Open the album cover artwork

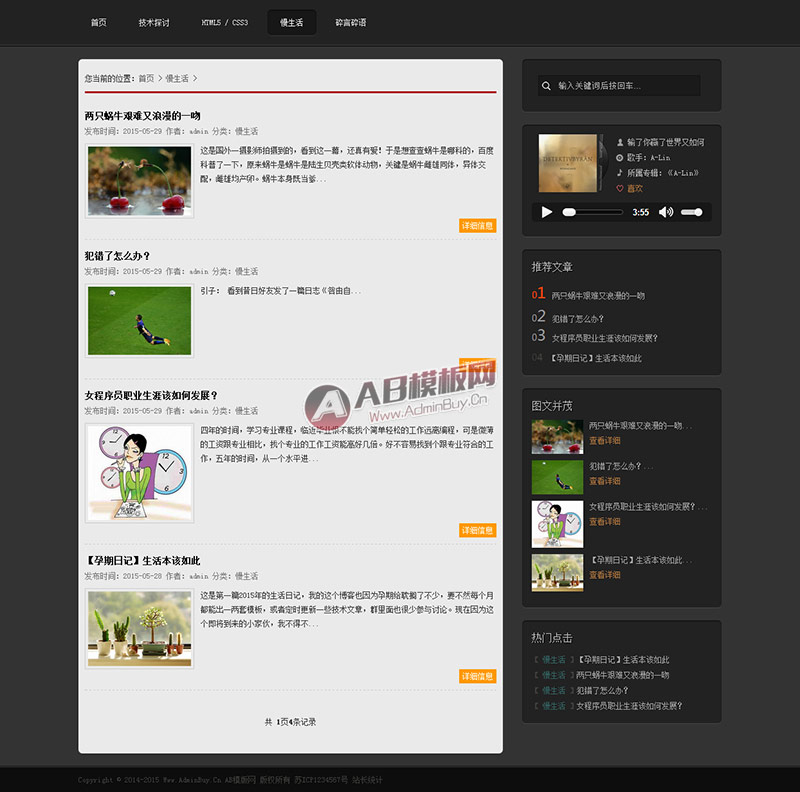(x=567, y=163)
